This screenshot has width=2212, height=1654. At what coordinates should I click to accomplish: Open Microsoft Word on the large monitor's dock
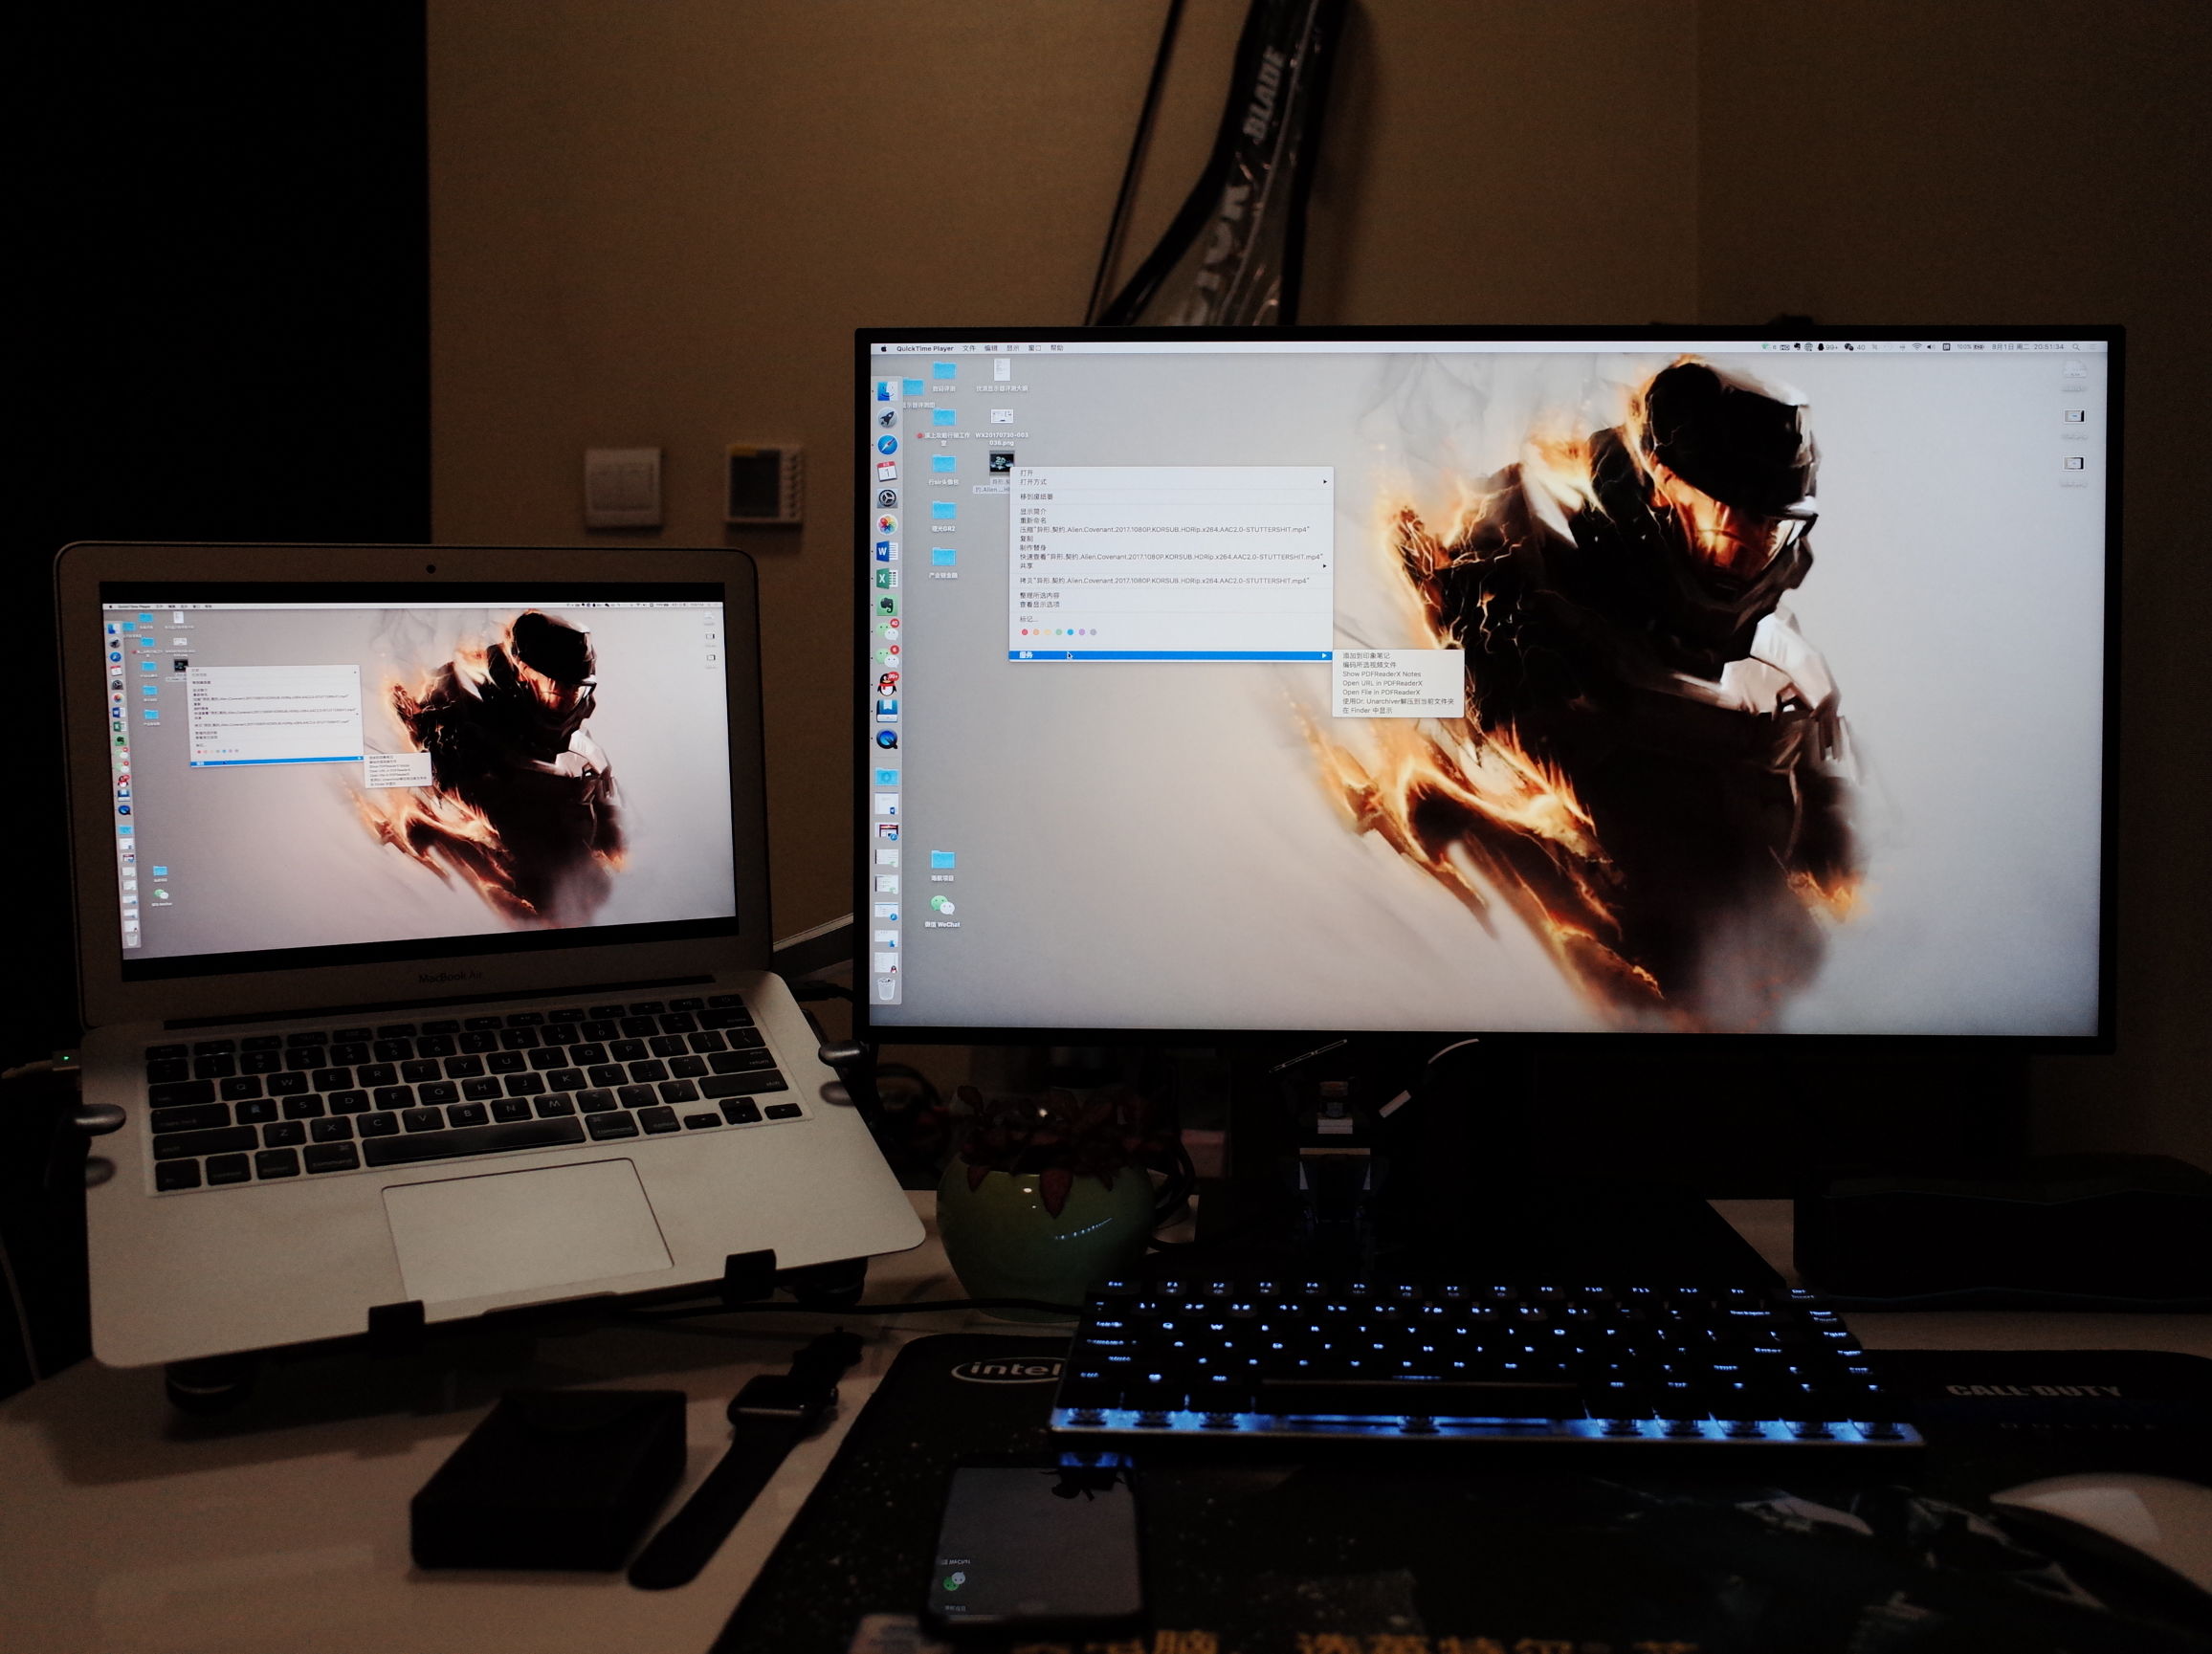(886, 551)
